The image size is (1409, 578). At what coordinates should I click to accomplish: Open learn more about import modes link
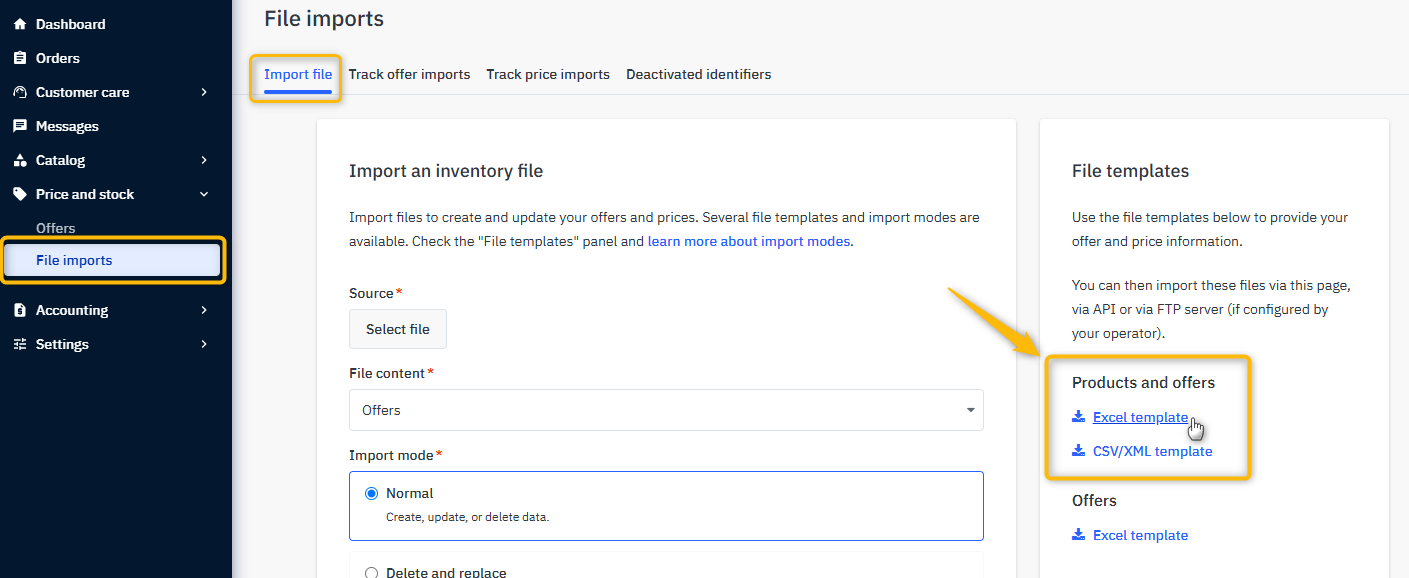(x=748, y=241)
